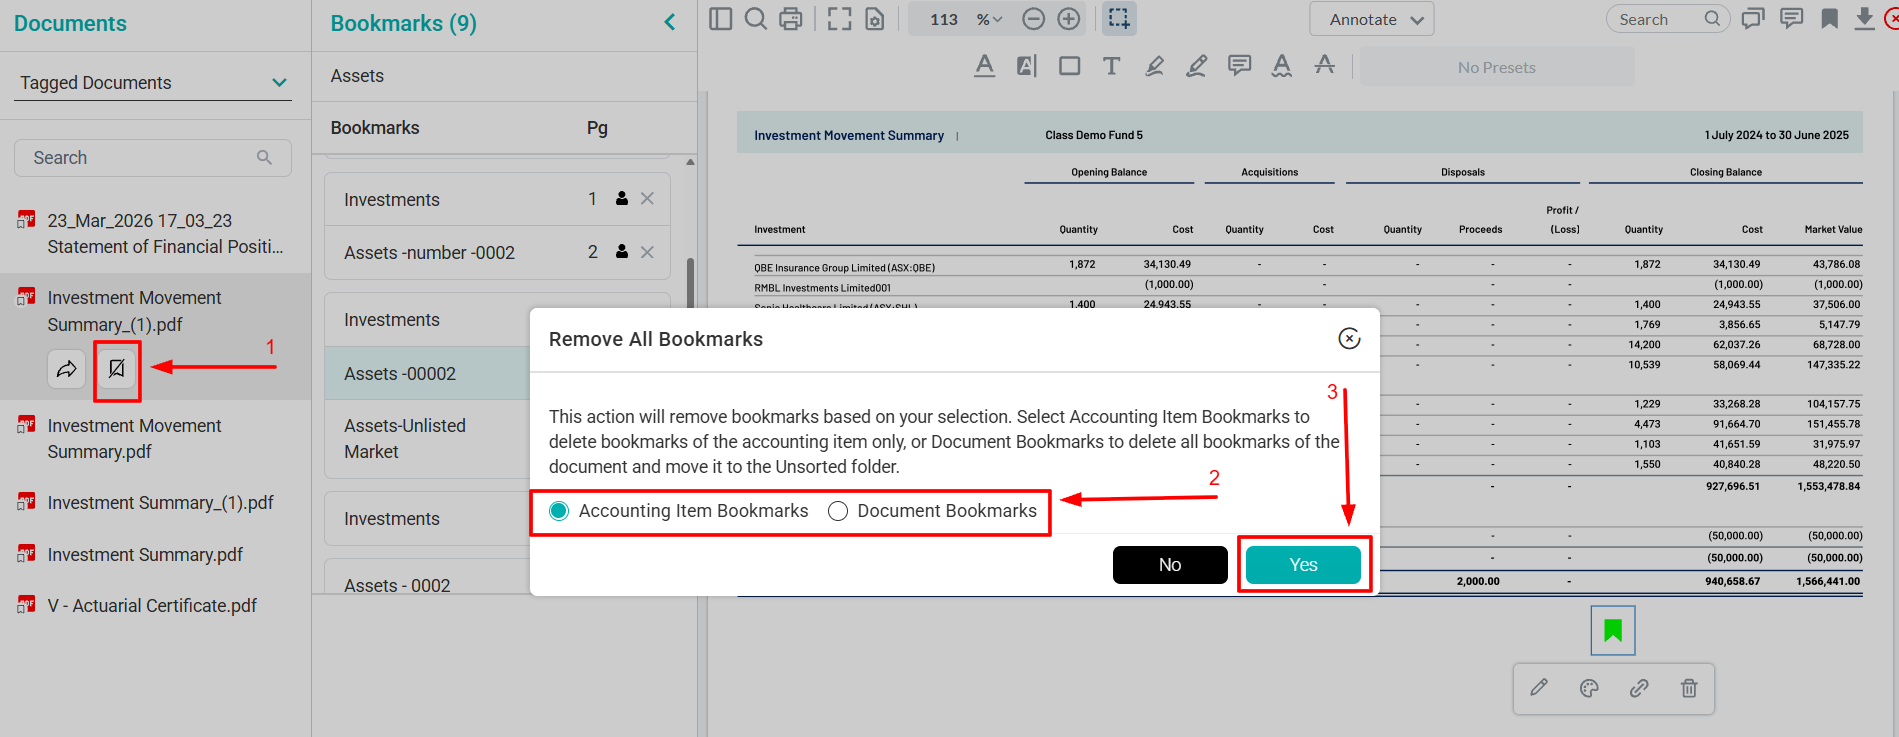
Task: Zoom in with the plus button
Action: [1069, 19]
